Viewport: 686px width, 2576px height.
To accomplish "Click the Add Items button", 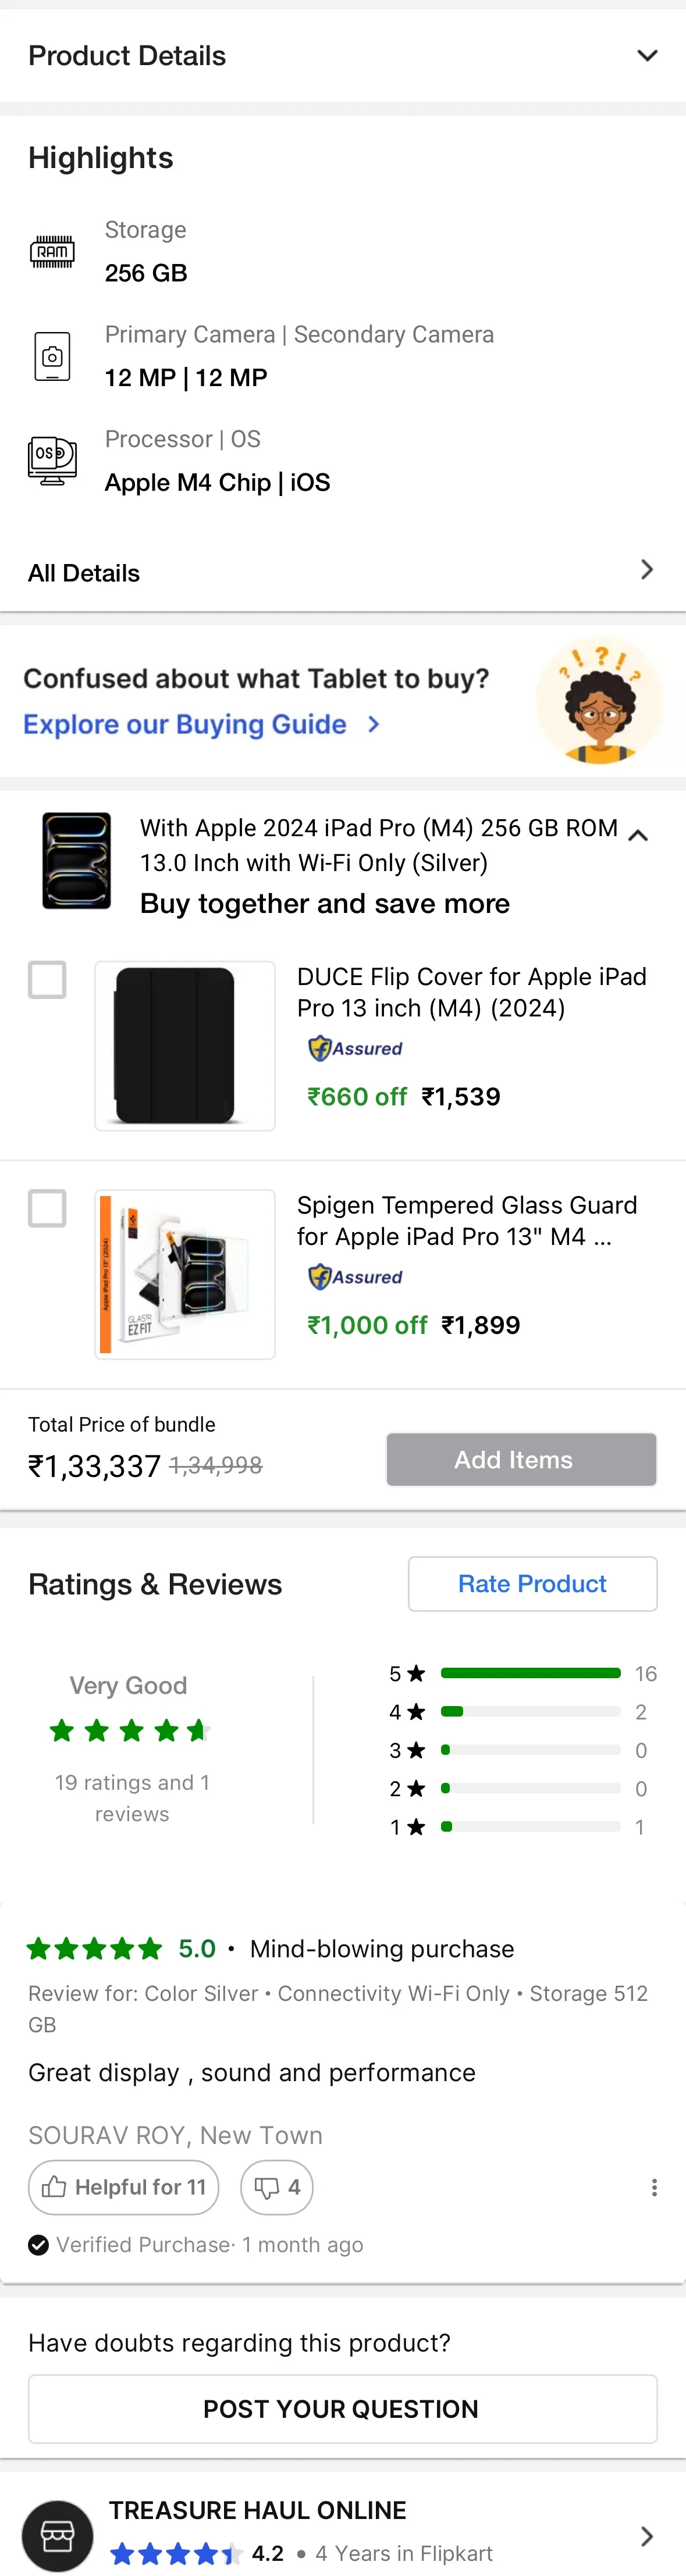I will click(521, 1459).
